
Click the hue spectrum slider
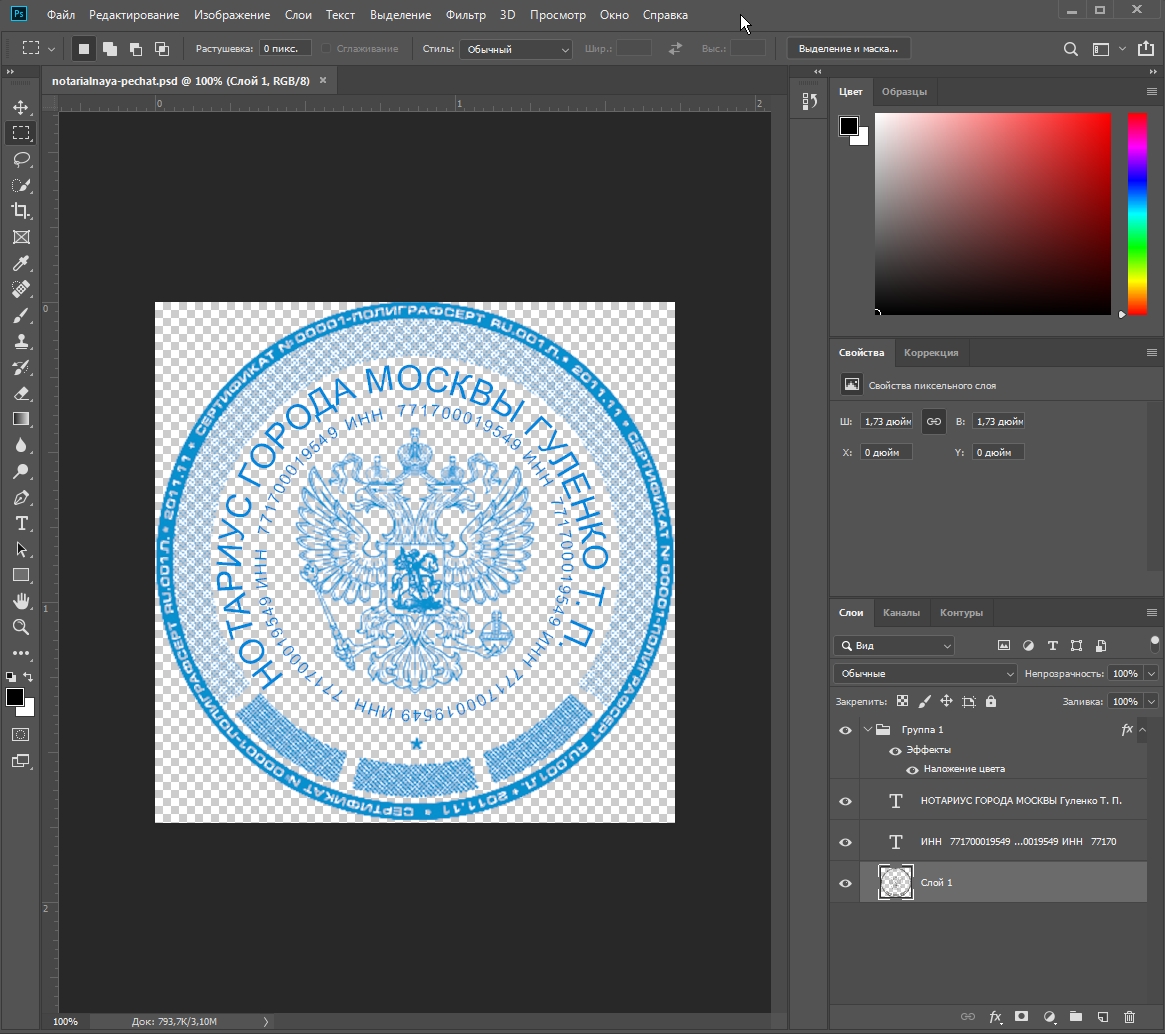point(1138,214)
